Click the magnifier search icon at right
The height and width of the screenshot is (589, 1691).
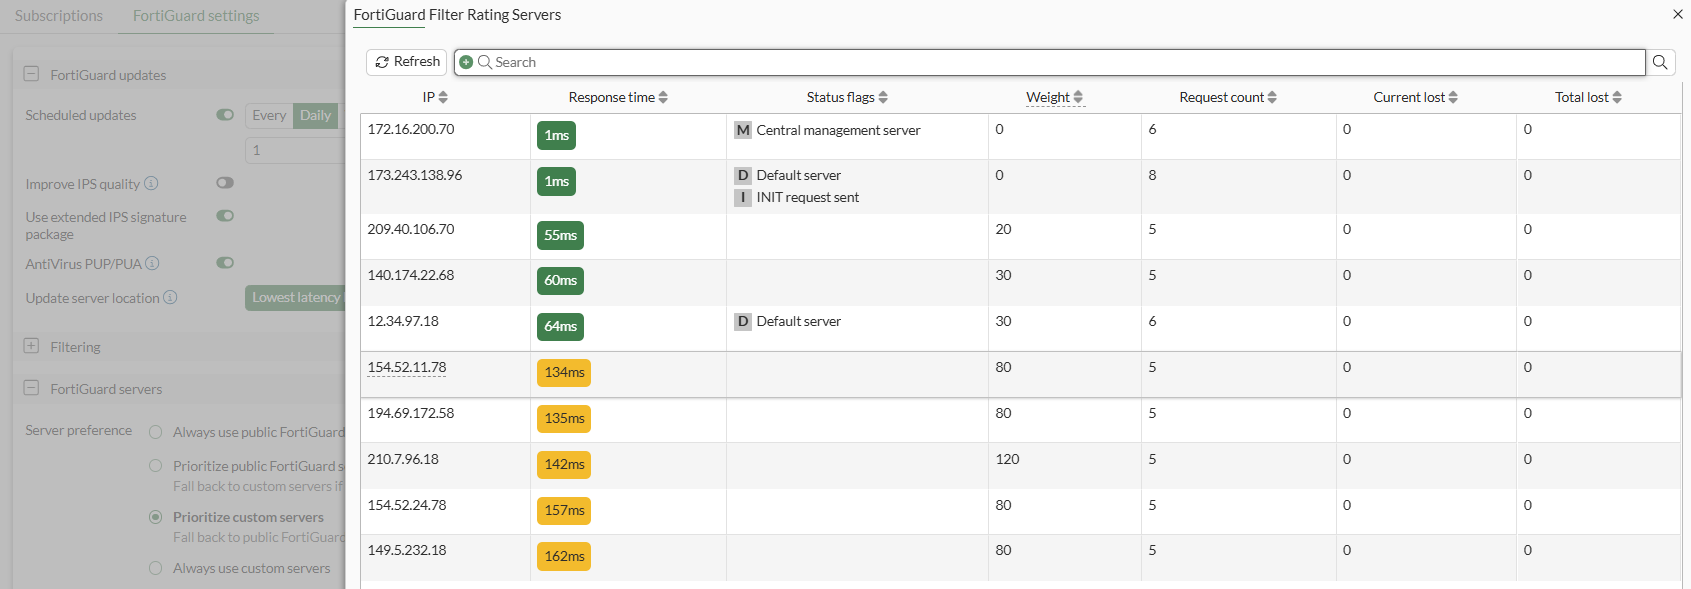(1660, 62)
